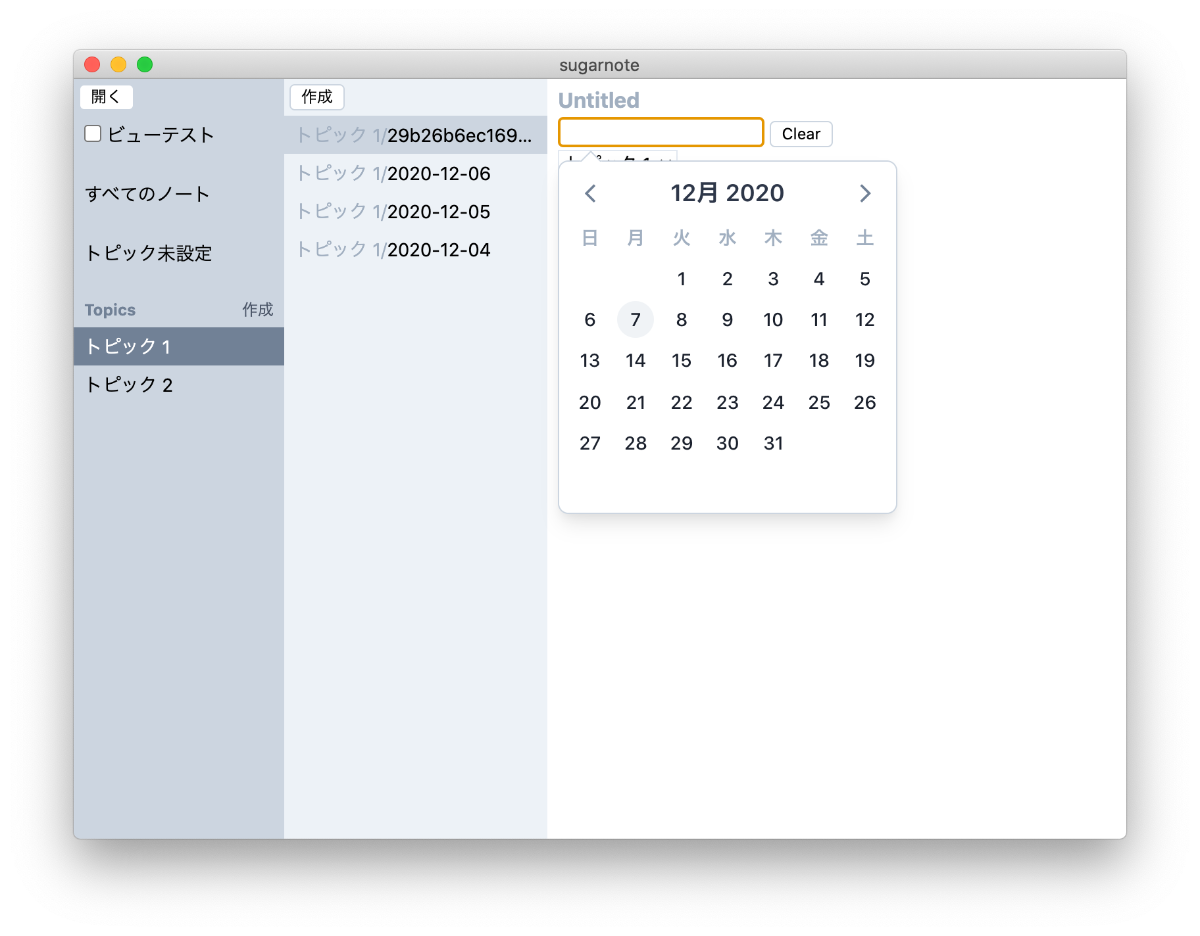Click the Clear button
Image resolution: width=1200 pixels, height=936 pixels.
801,134
